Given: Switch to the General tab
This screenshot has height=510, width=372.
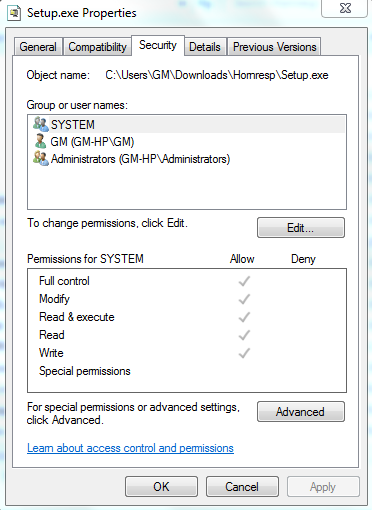Looking at the screenshot, I should [38, 47].
